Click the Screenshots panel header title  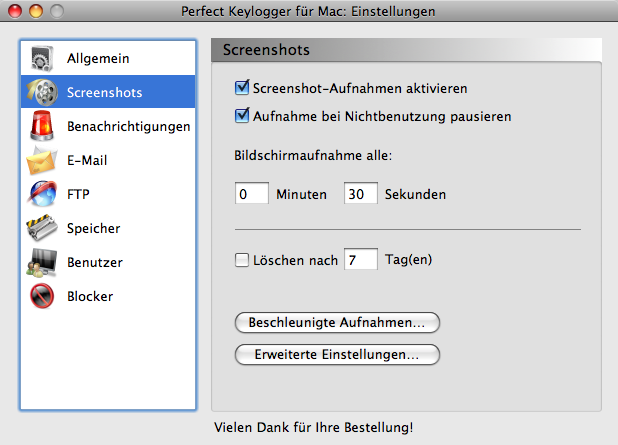pyautogui.click(x=266, y=50)
